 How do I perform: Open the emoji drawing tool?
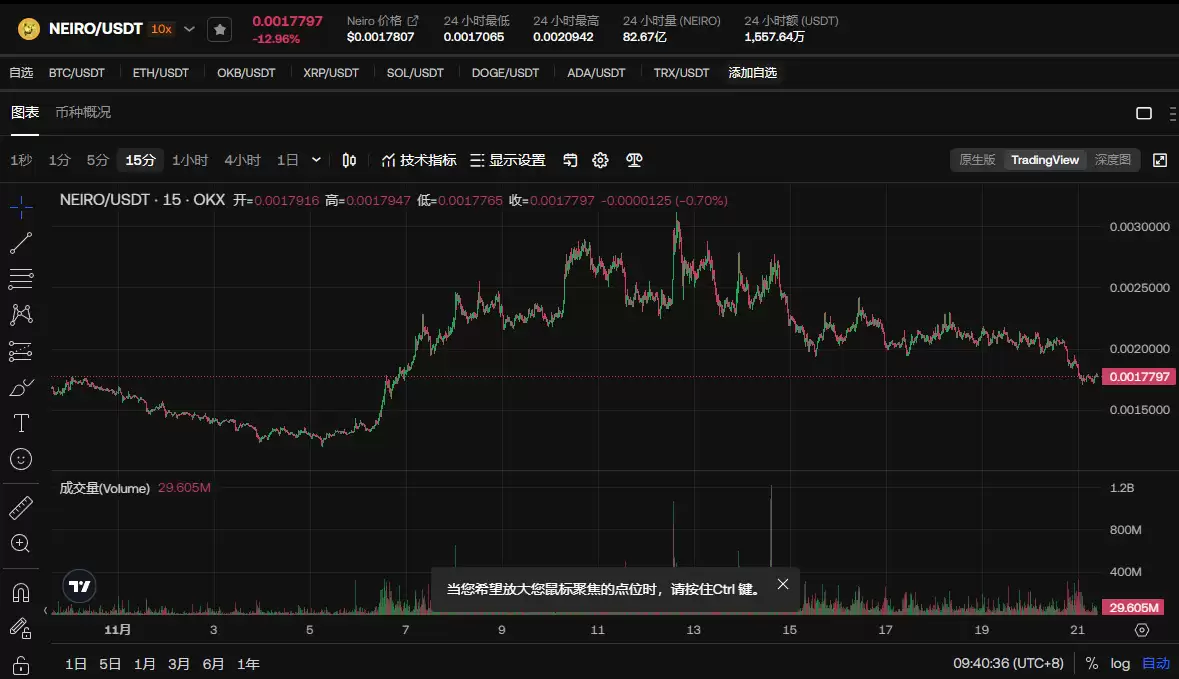pos(20,459)
